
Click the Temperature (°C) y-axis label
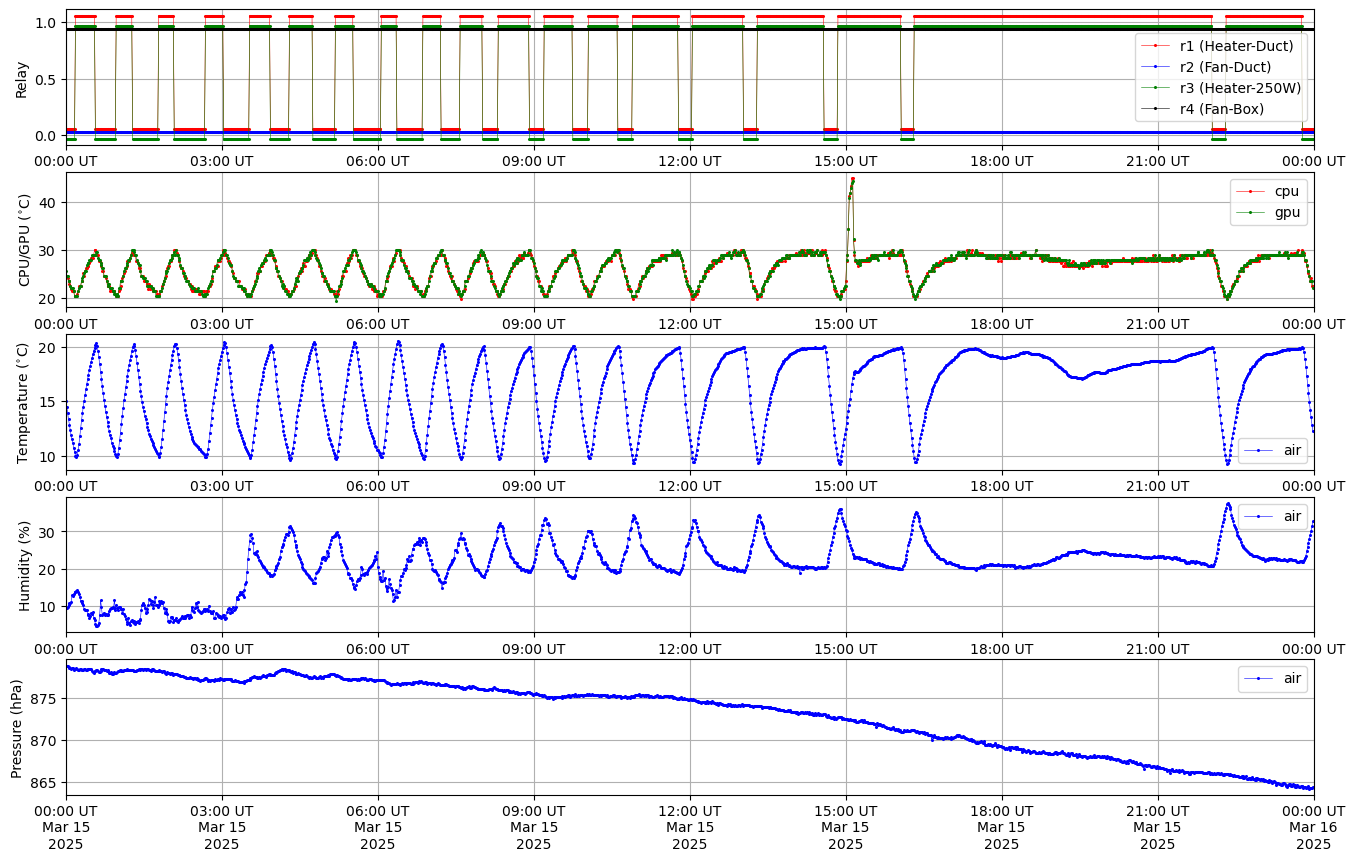pyautogui.click(x=23, y=403)
